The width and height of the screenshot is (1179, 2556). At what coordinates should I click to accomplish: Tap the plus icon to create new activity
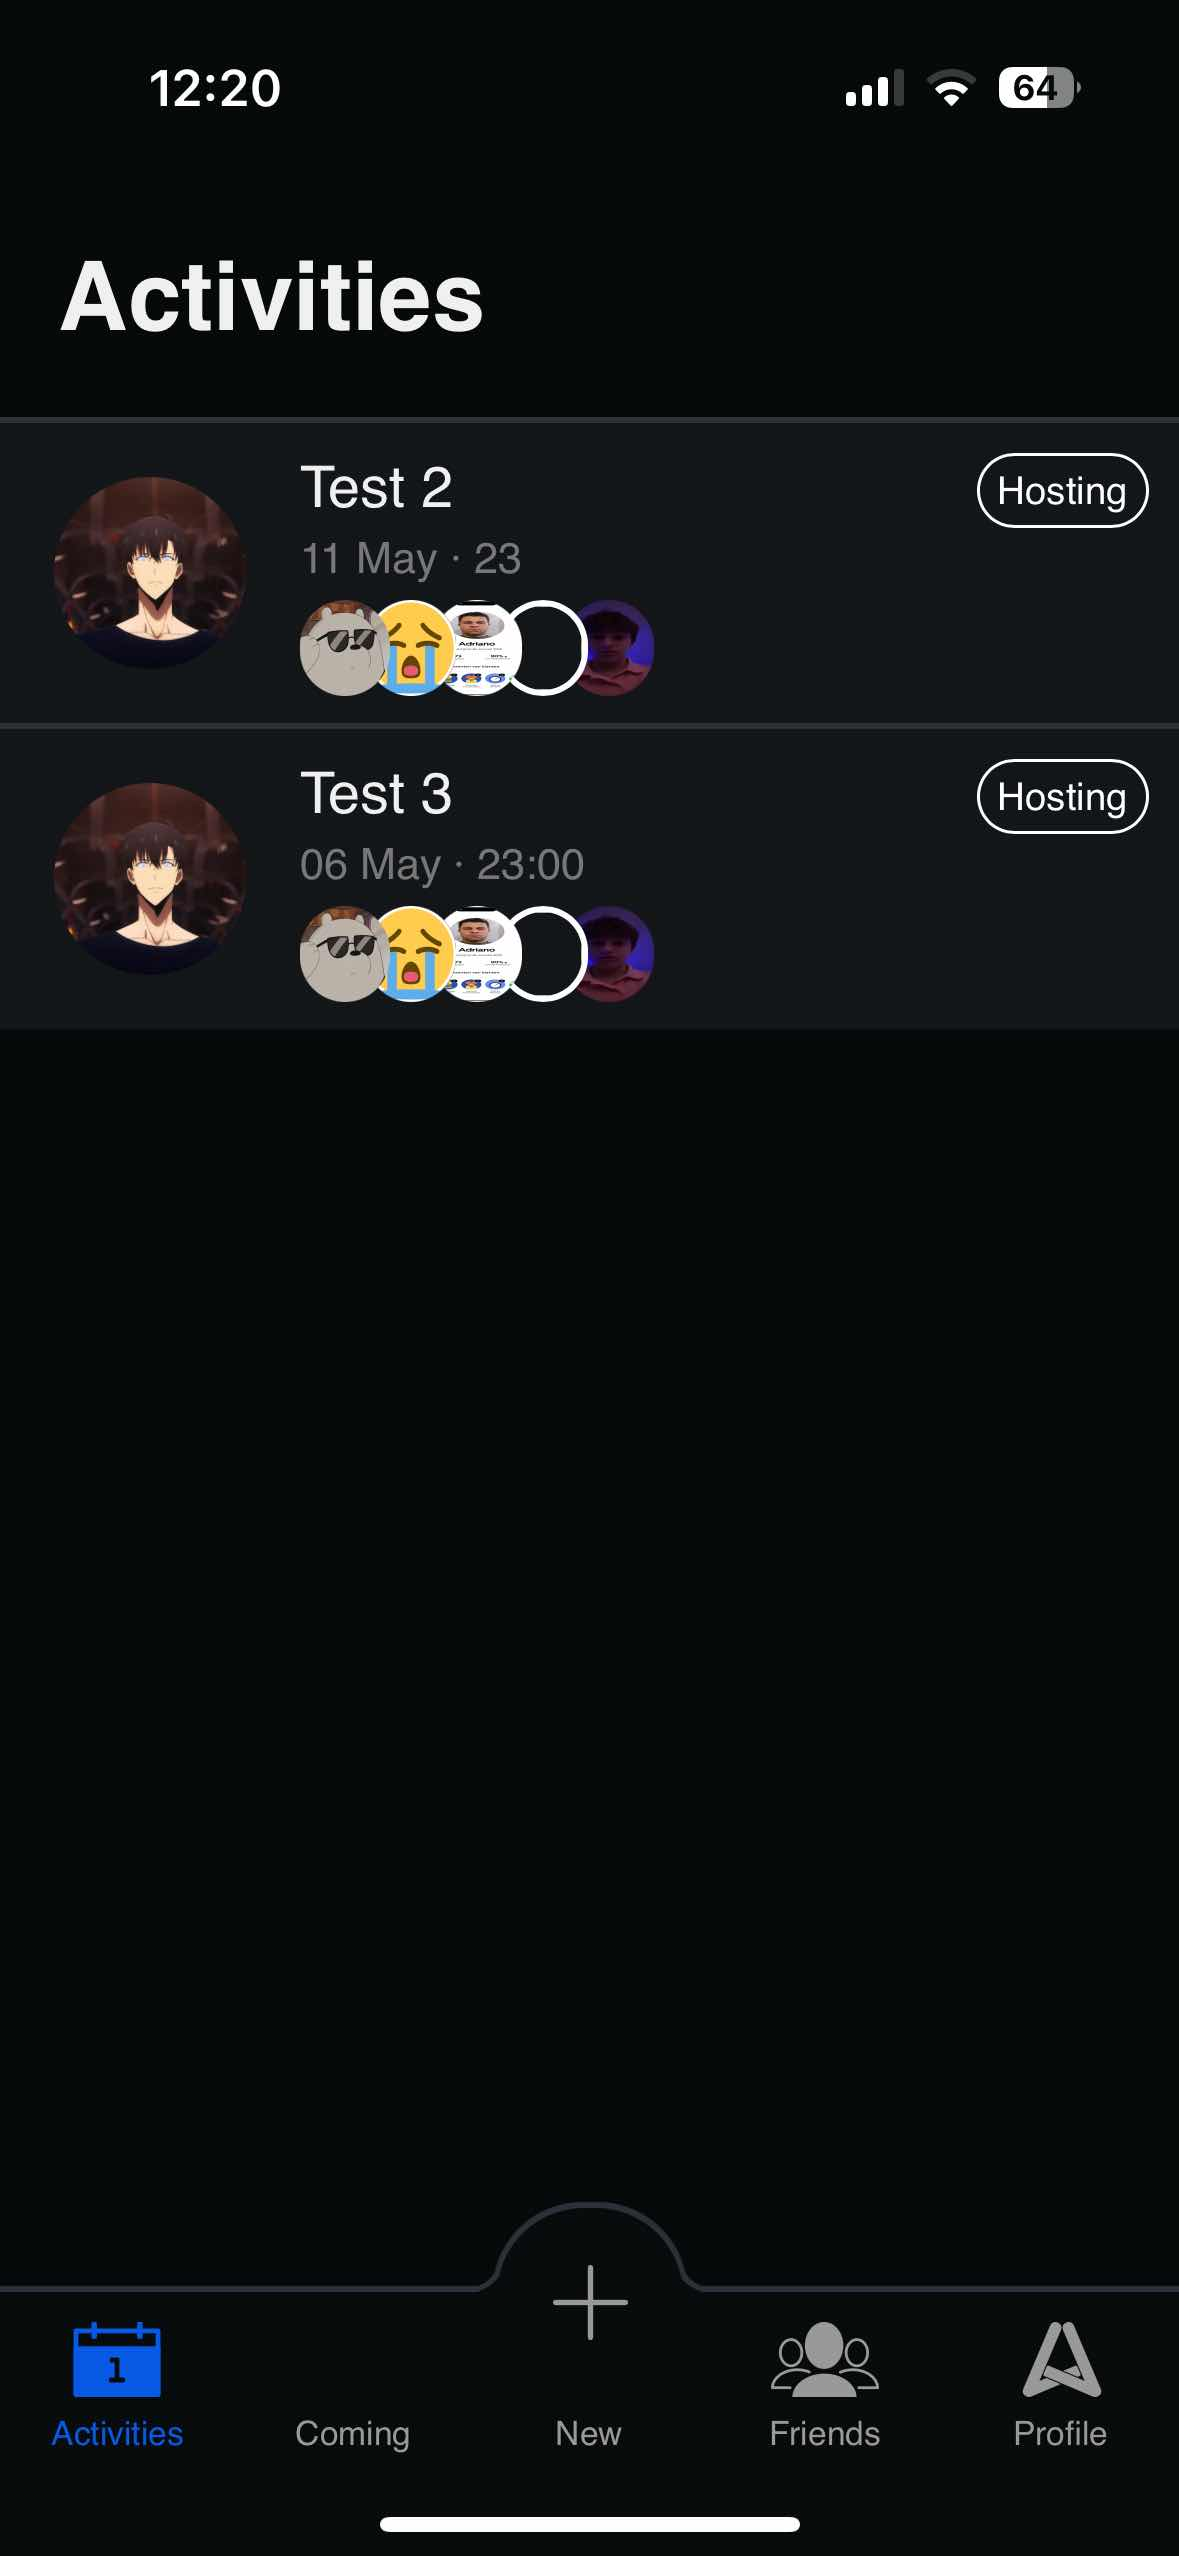pos(590,2302)
